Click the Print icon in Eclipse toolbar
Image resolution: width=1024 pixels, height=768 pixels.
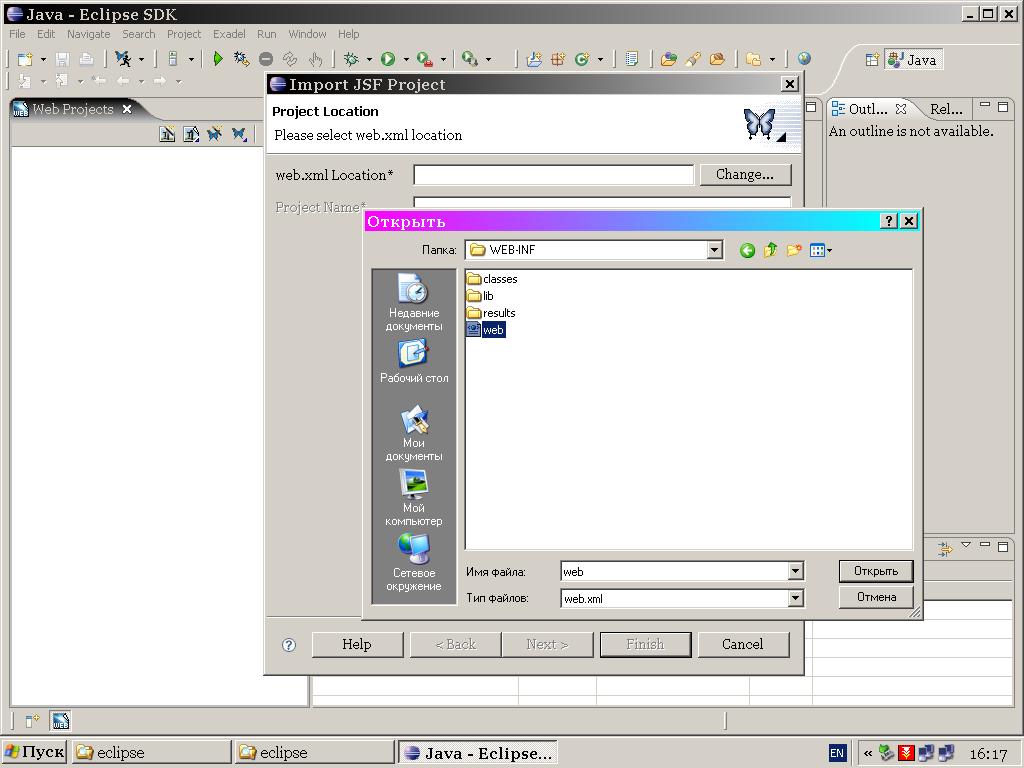click(86, 59)
